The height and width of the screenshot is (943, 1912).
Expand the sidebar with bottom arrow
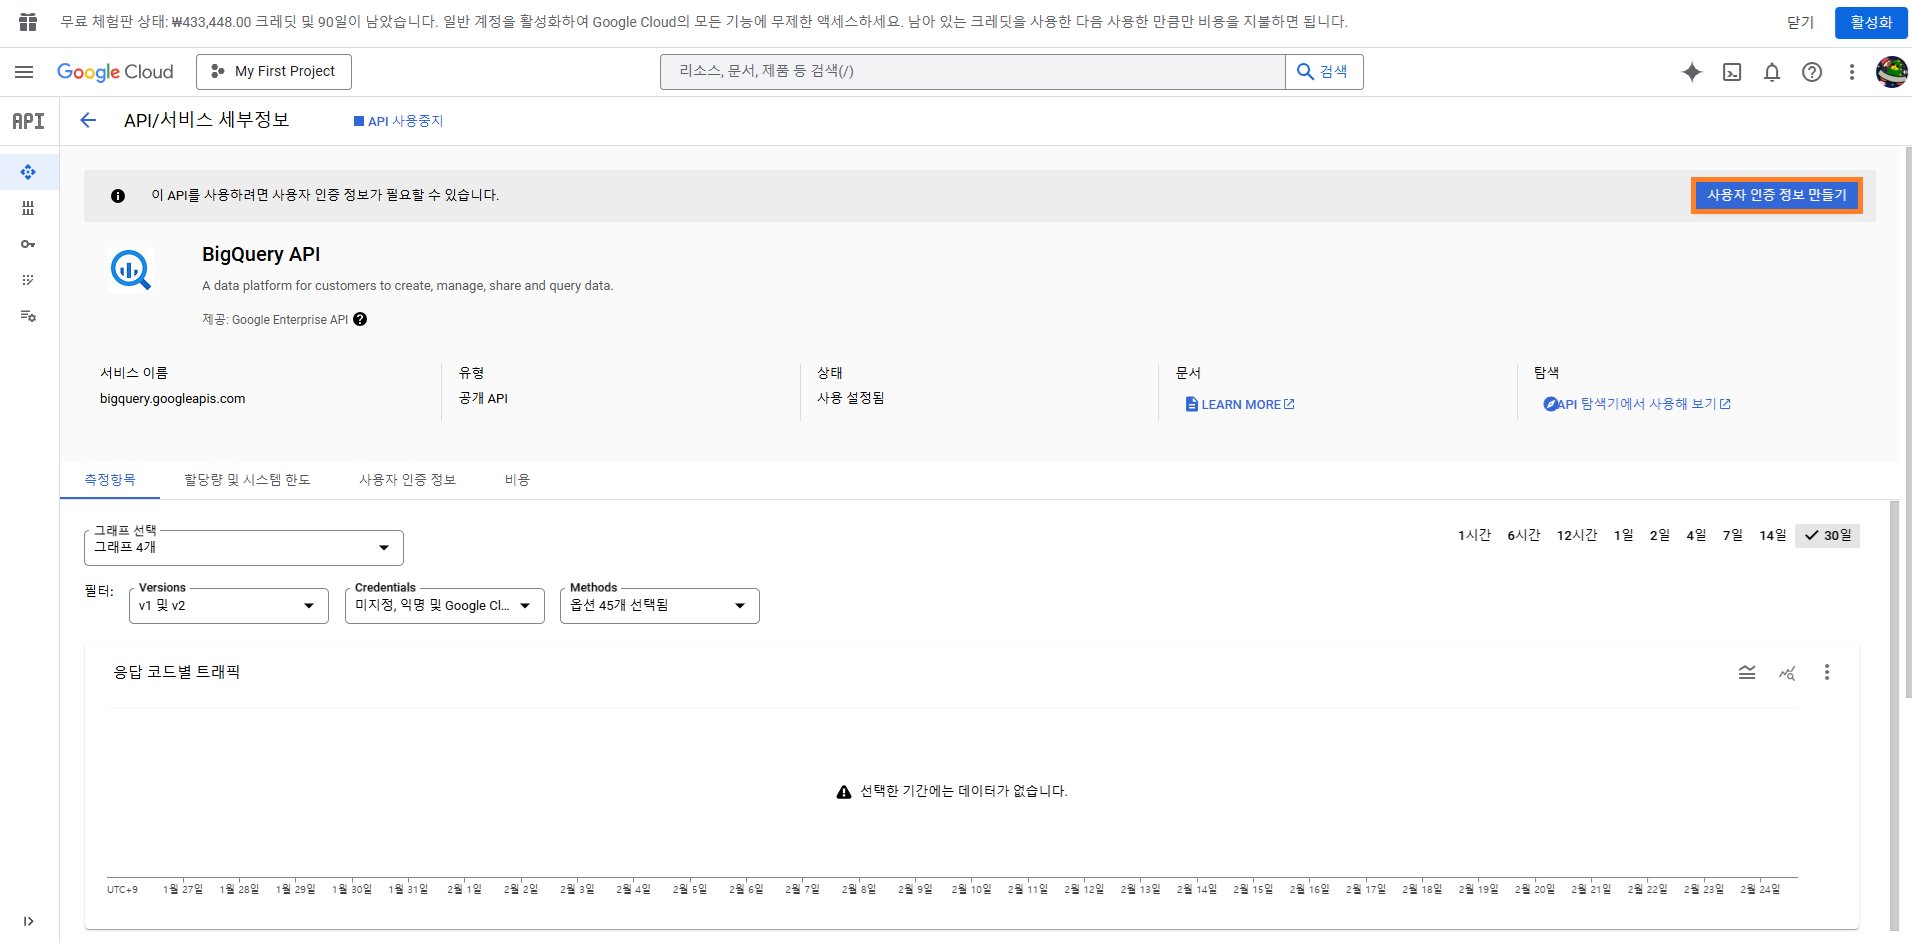[28, 921]
